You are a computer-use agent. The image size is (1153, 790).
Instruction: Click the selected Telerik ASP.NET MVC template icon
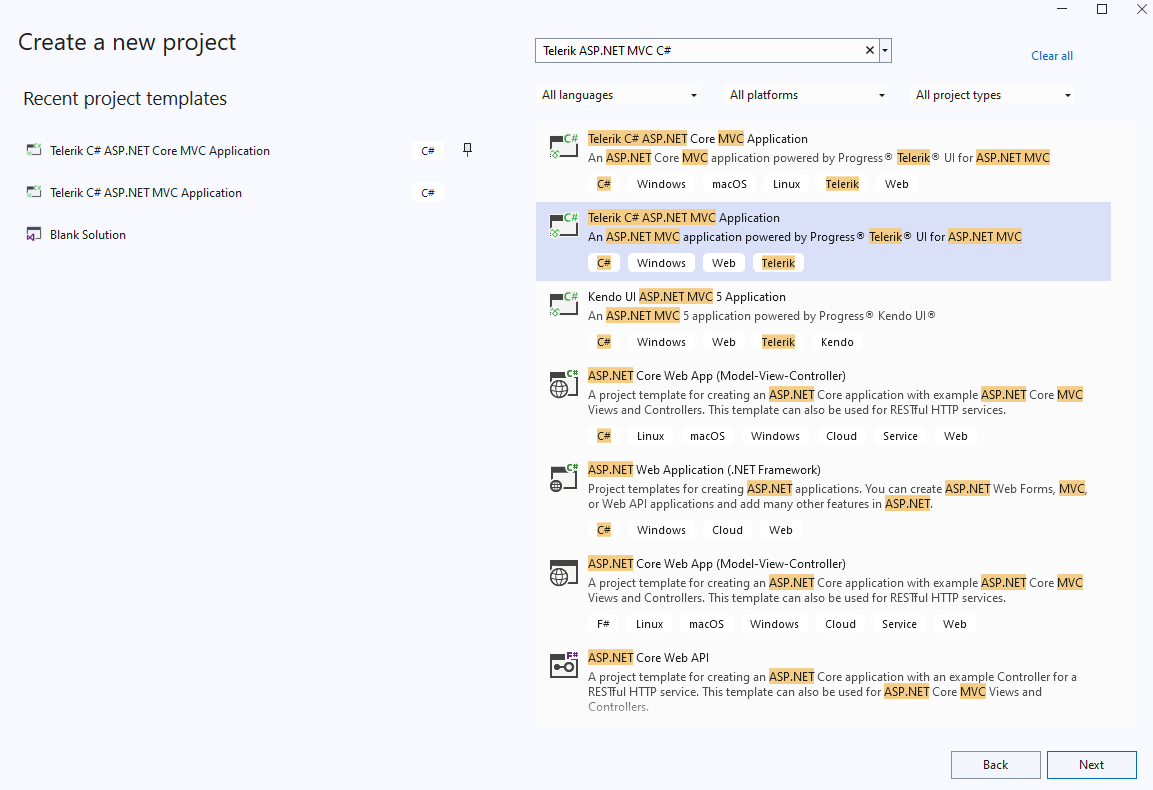564,225
